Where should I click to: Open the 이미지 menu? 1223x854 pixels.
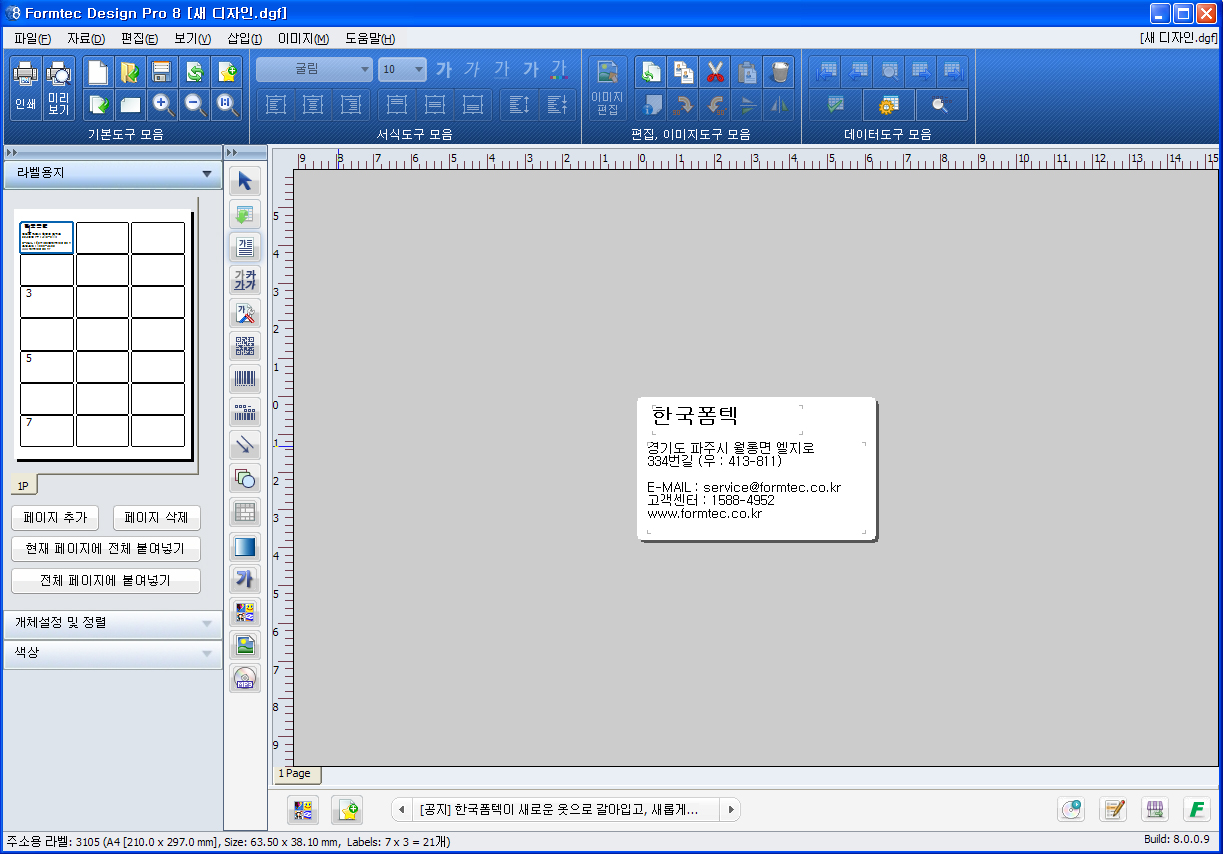303,38
